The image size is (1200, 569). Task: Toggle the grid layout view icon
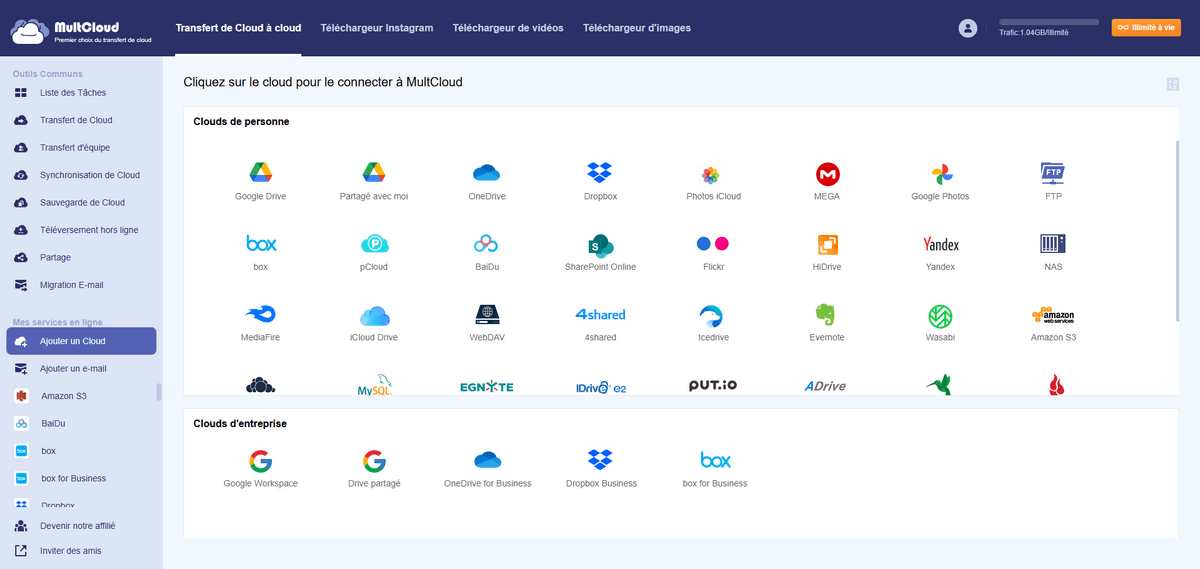tap(1172, 85)
